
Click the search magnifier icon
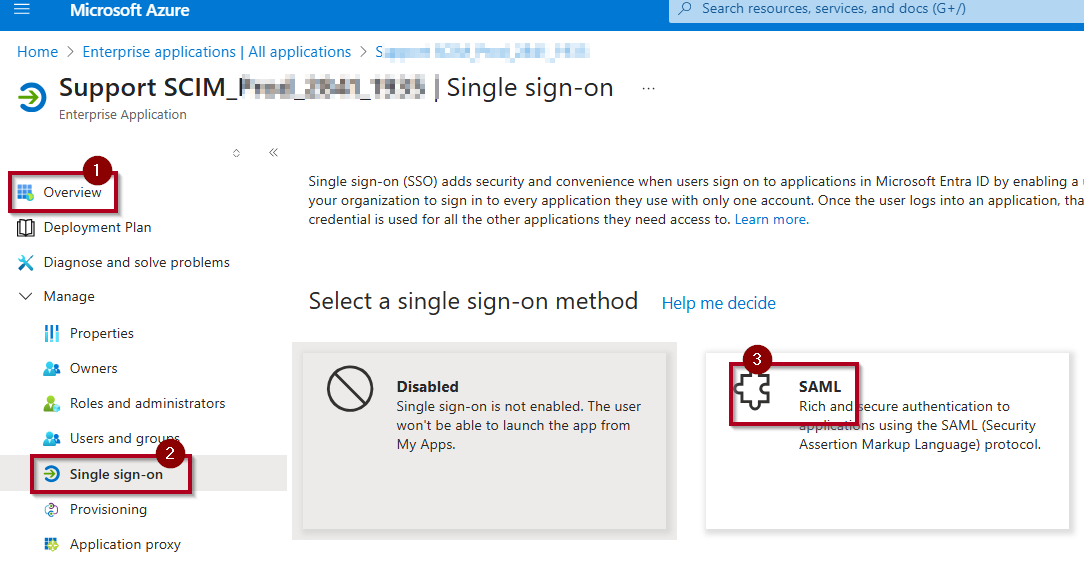(685, 9)
